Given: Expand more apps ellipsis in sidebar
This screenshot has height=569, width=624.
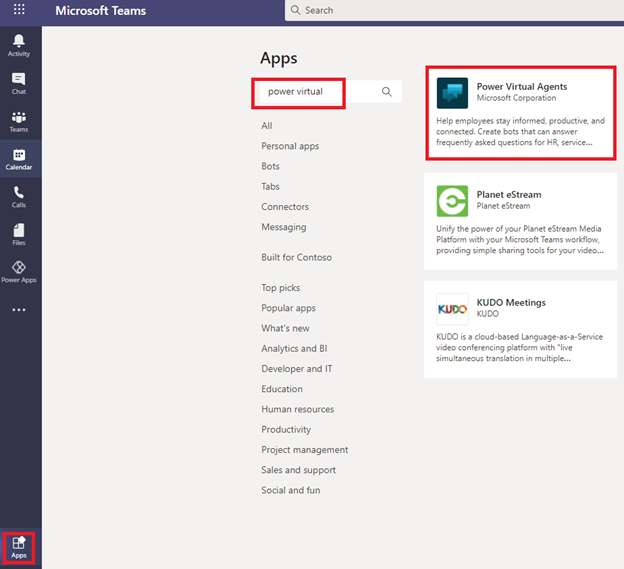Looking at the screenshot, I should coord(19,310).
